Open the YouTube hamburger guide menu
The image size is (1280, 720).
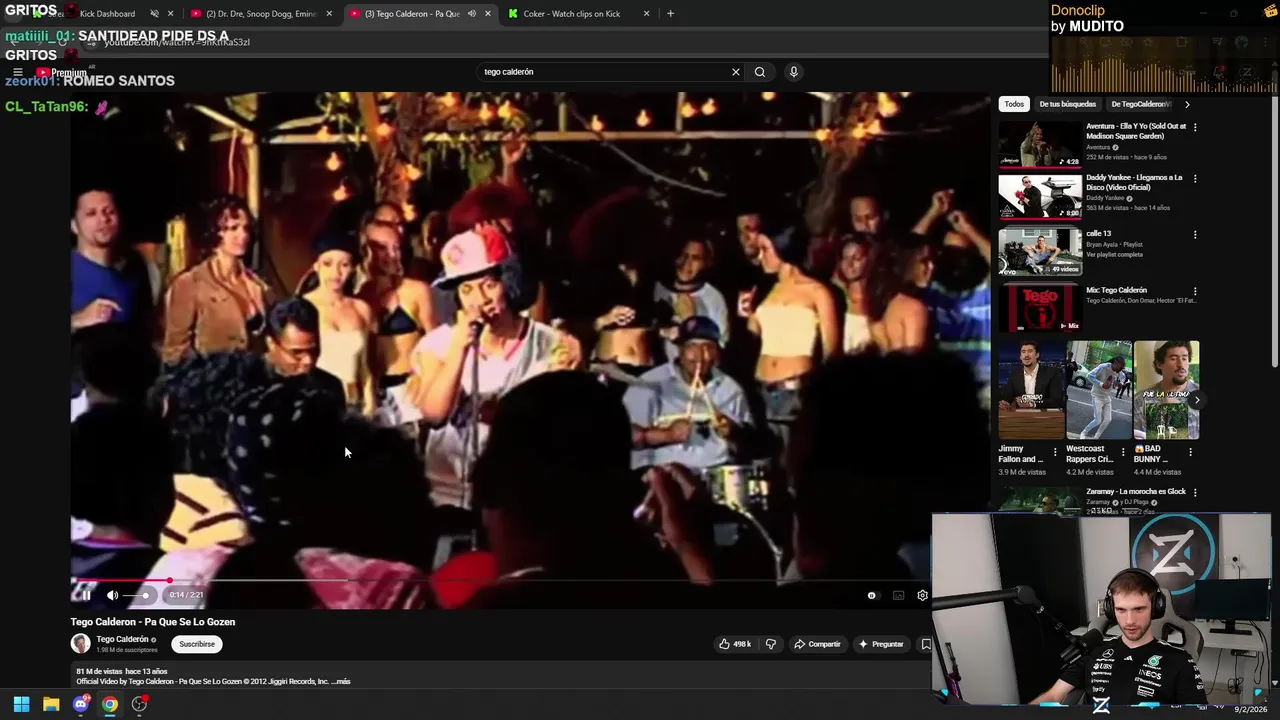point(18,72)
